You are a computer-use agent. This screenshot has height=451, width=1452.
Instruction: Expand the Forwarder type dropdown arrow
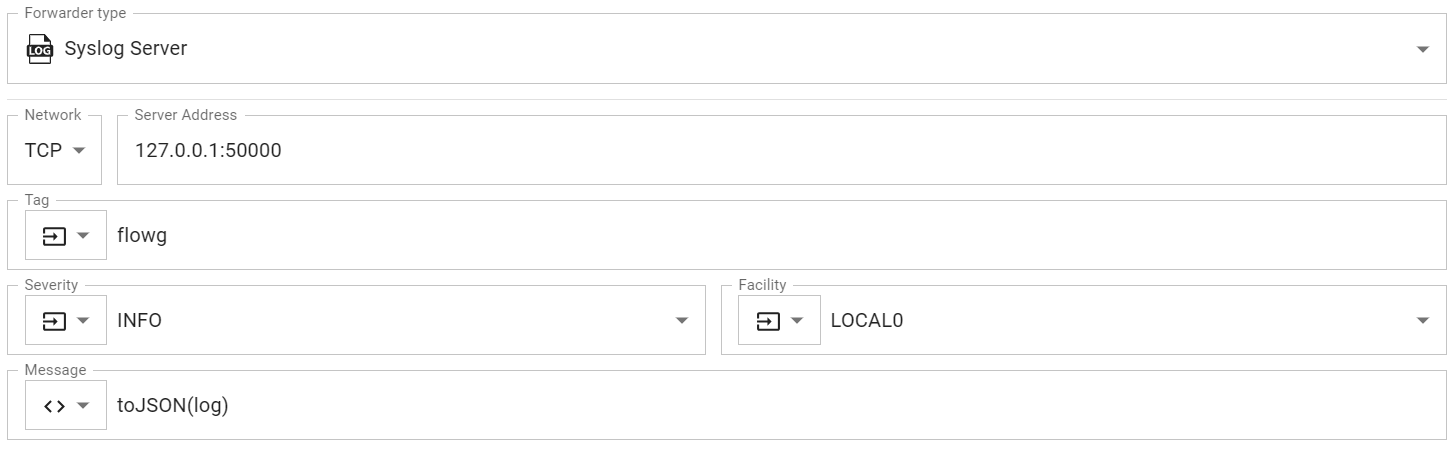point(1422,50)
